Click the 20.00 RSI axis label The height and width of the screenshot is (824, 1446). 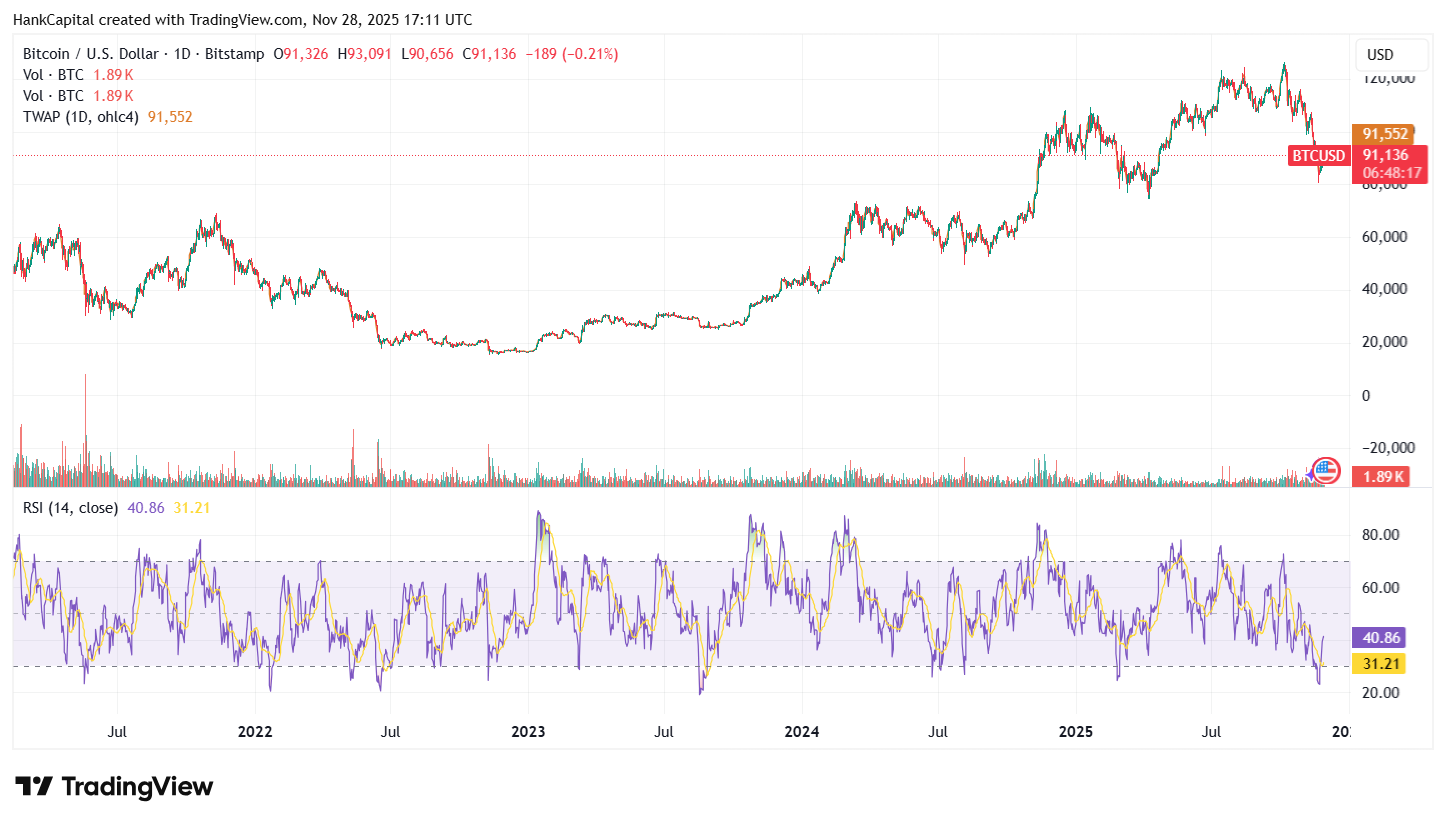tap(1379, 692)
